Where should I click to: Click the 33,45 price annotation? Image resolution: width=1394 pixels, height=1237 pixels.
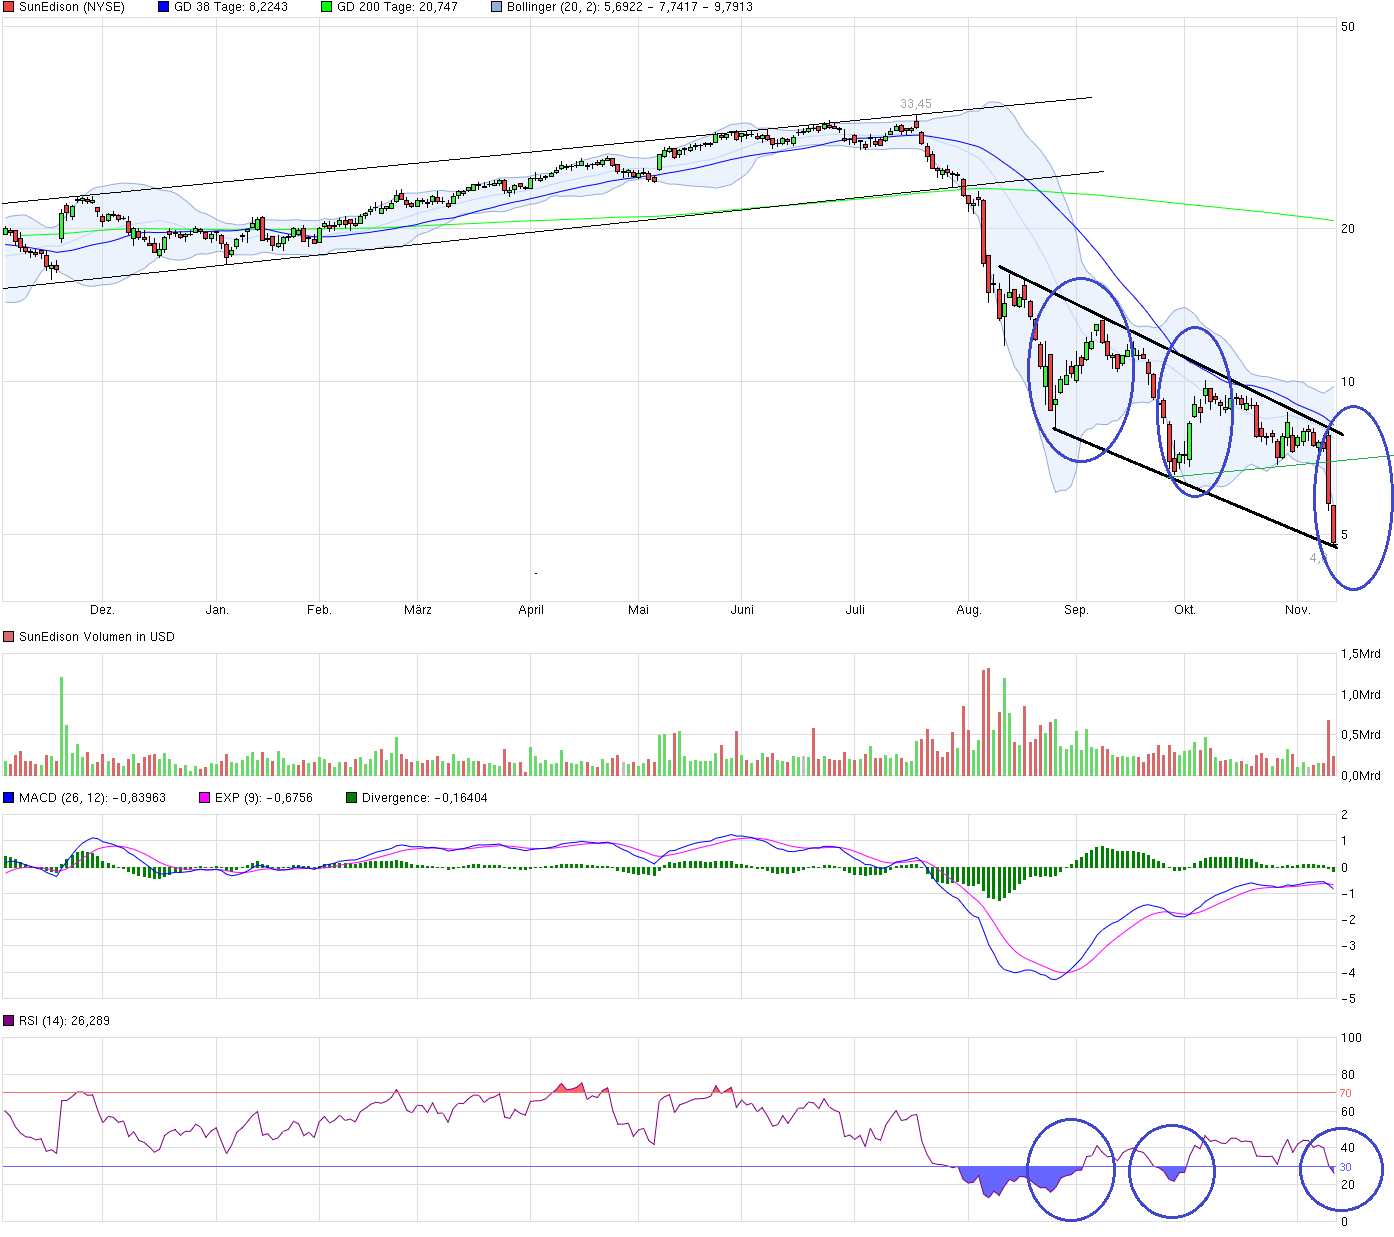pyautogui.click(x=916, y=101)
